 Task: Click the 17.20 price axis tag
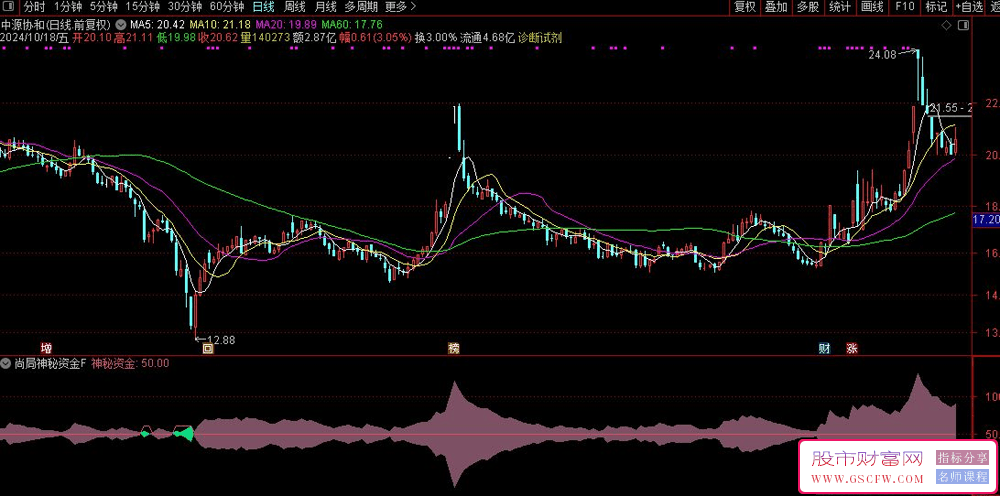point(986,220)
